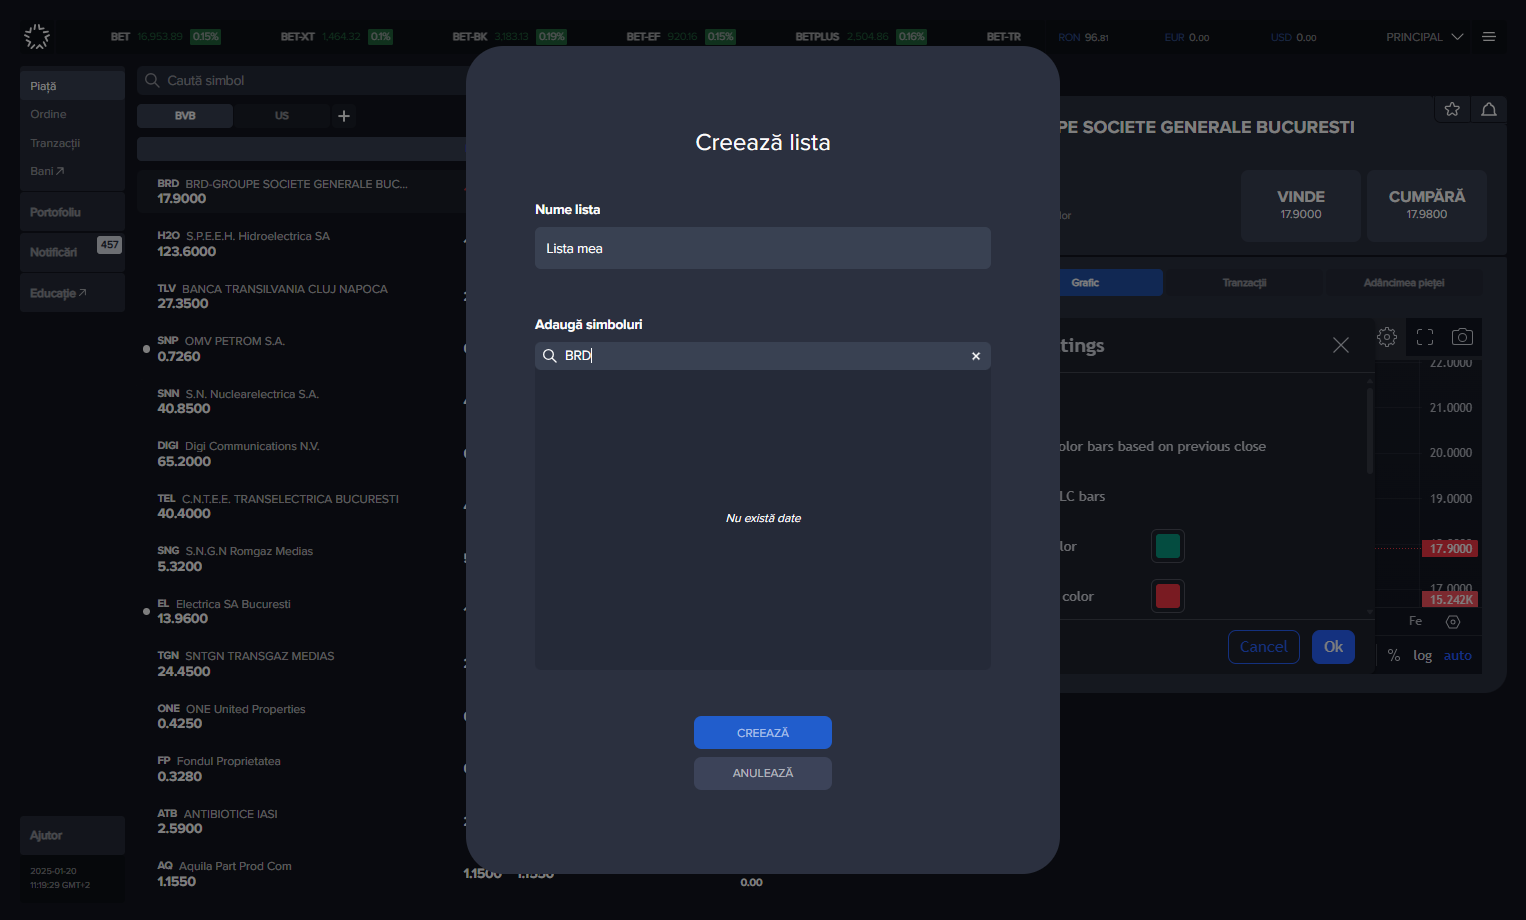This screenshot has width=1526, height=920.
Task: Click the CREEAZĂ button
Action: 763,733
